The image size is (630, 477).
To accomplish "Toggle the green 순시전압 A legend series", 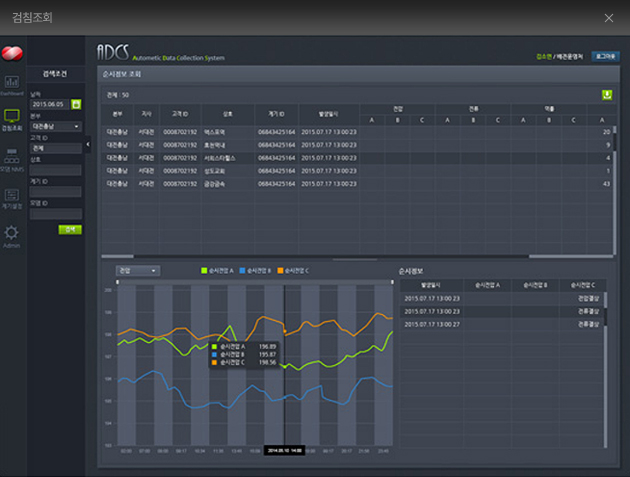I will coord(217,270).
